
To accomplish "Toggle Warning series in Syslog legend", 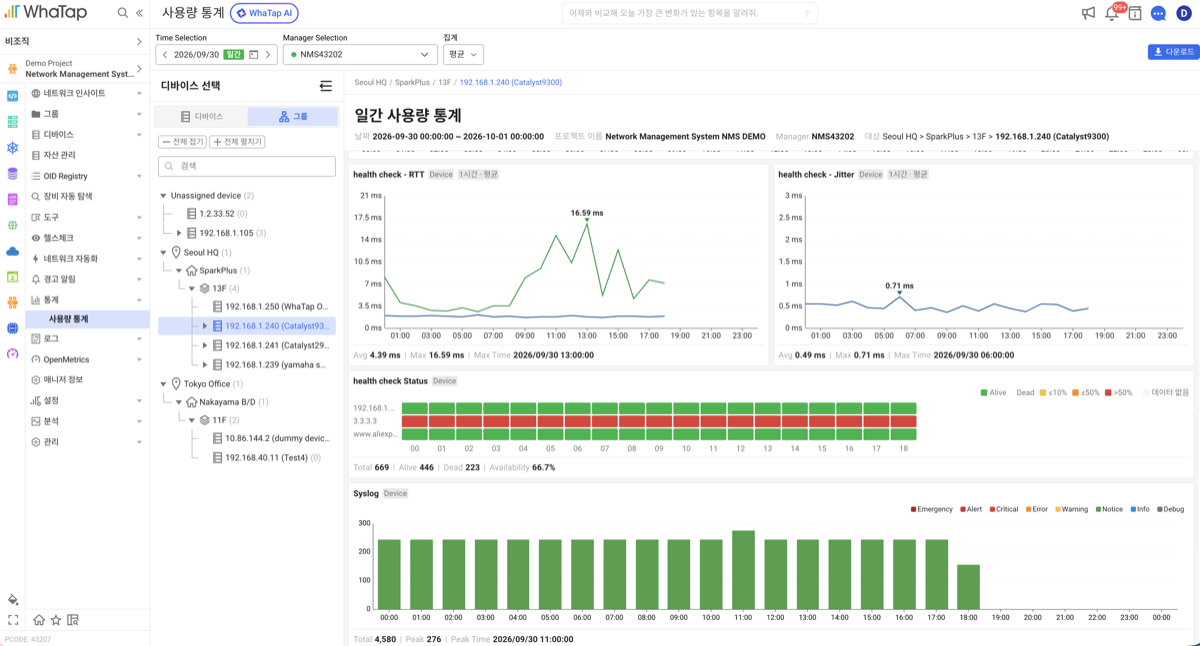I will coord(1071,509).
